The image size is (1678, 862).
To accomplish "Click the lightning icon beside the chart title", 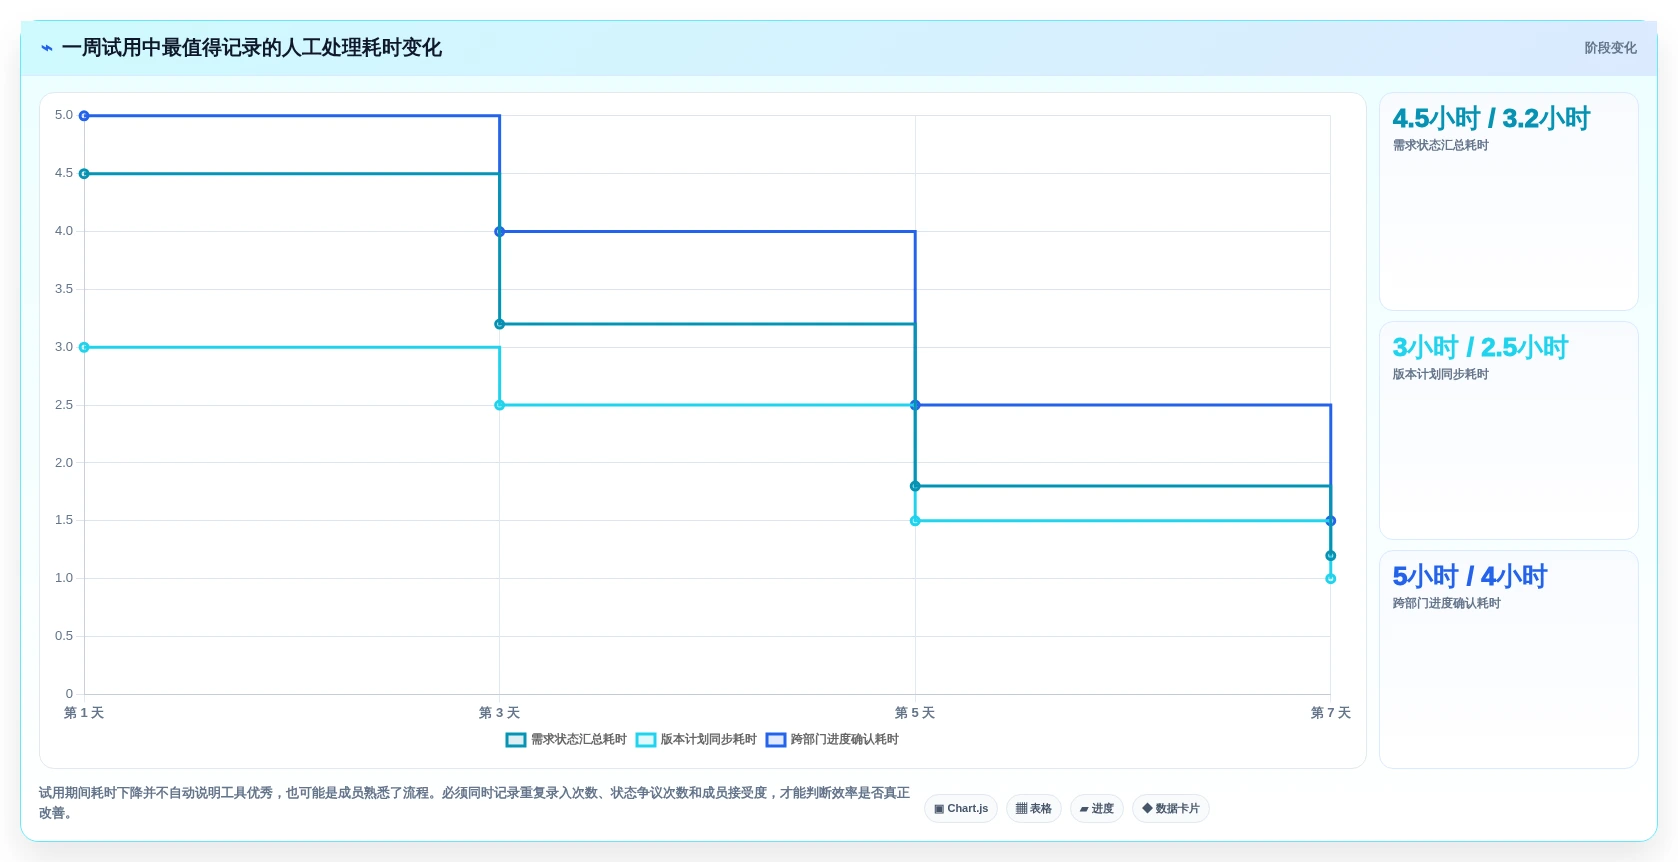I will pyautogui.click(x=47, y=48).
